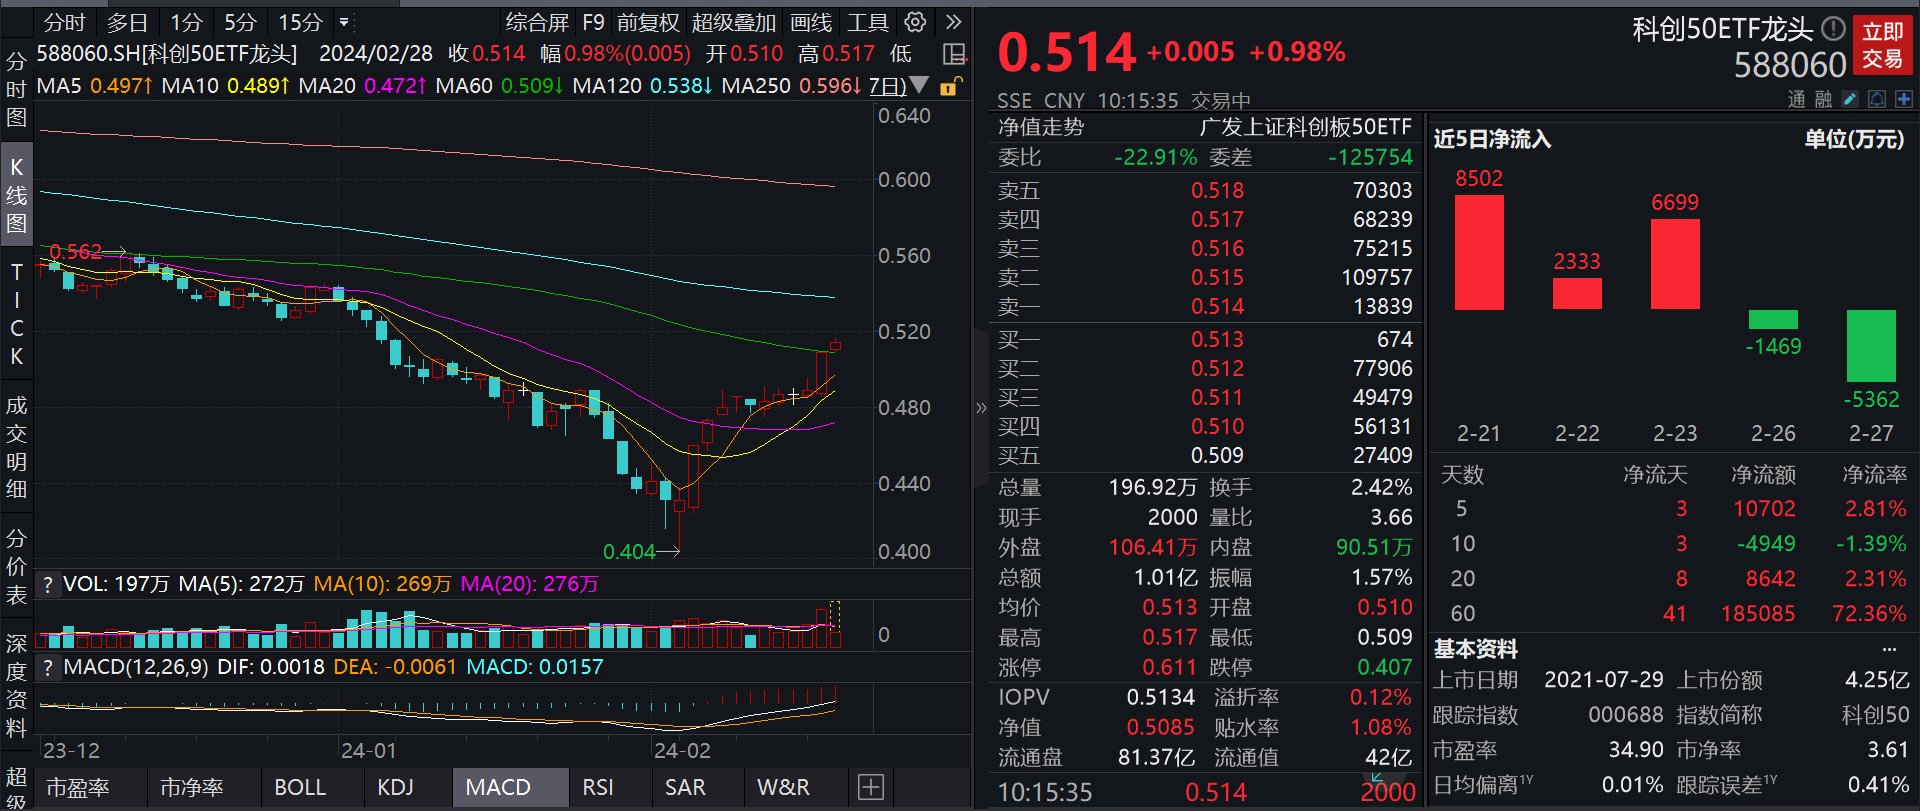Screen dimensions: 1920x811
Task: Click the 近5日净流入 heading
Action: [1492, 139]
